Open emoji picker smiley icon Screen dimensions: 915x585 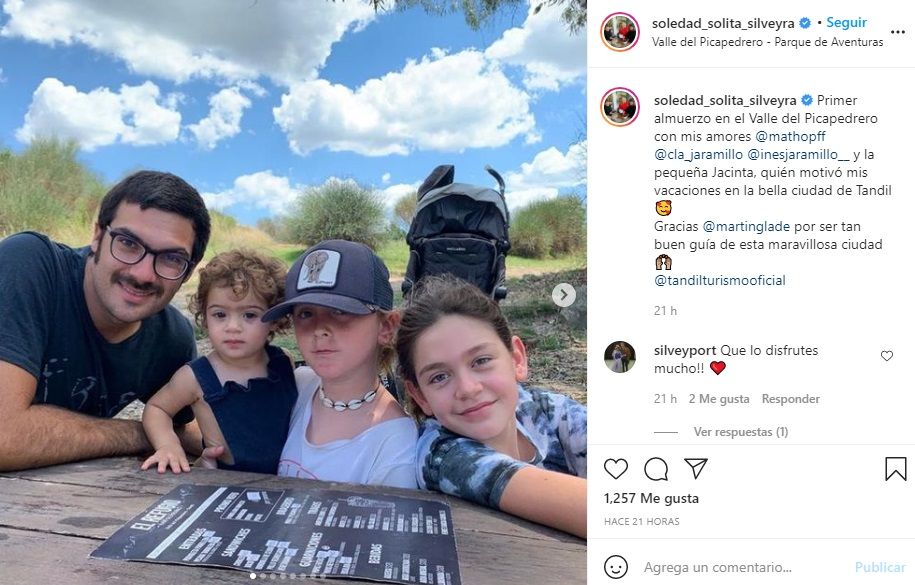(616, 567)
